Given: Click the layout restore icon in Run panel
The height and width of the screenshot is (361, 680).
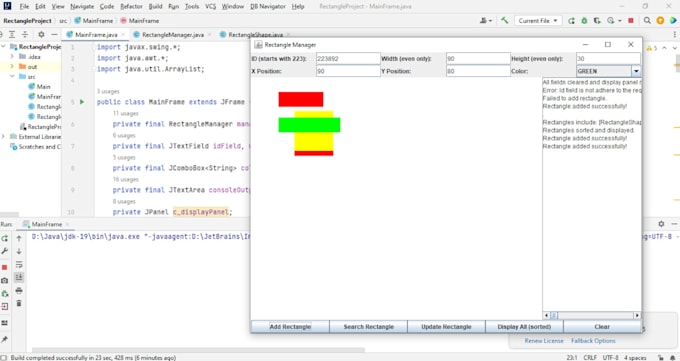Looking at the screenshot, I should [5, 323].
